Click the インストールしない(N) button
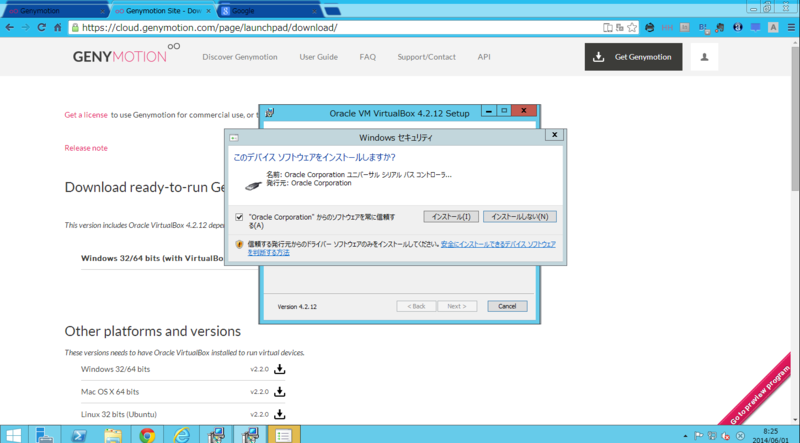Viewport: 800px width, 443px height. tap(520, 217)
